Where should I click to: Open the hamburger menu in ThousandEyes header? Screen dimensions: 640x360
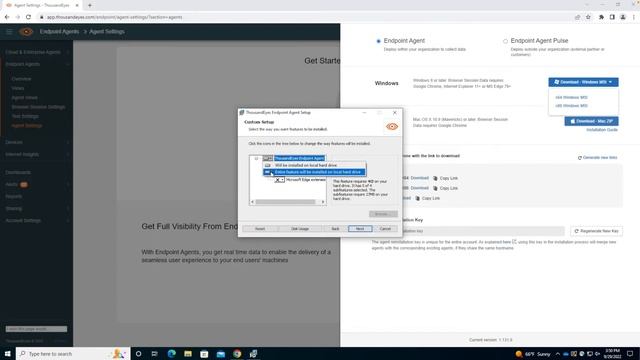pyautogui.click(x=9, y=31)
